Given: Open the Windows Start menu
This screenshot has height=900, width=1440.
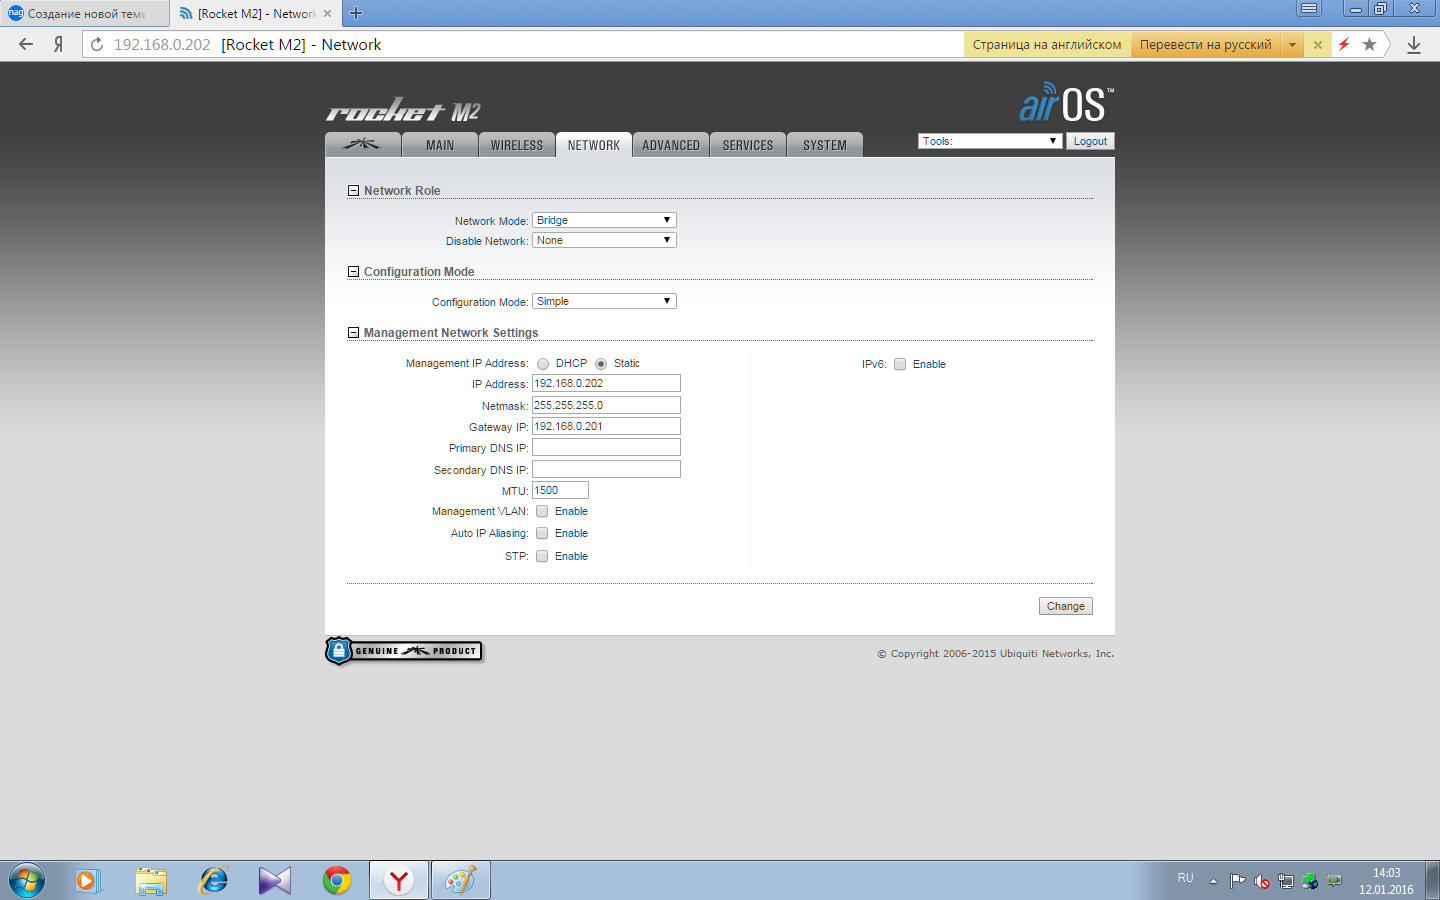Looking at the screenshot, I should 26,881.
